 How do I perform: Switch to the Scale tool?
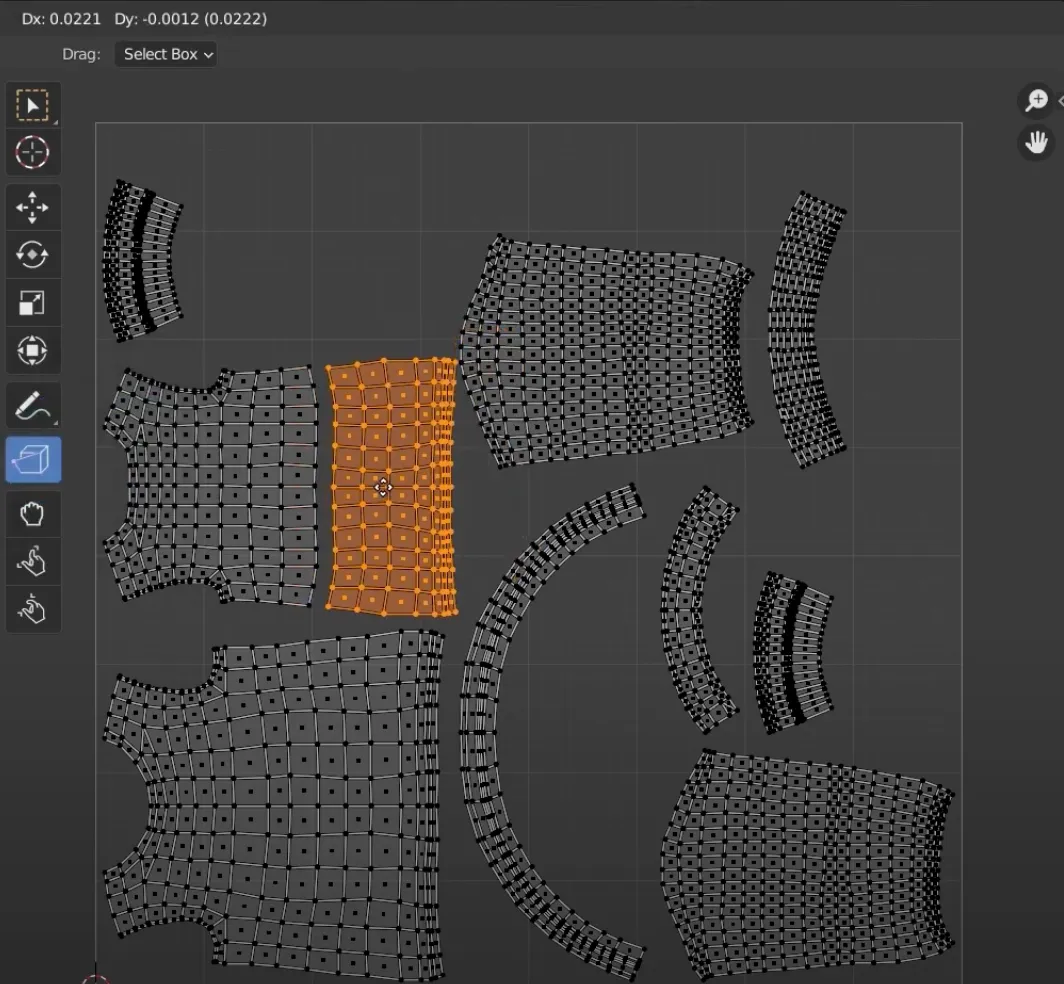(x=33, y=303)
